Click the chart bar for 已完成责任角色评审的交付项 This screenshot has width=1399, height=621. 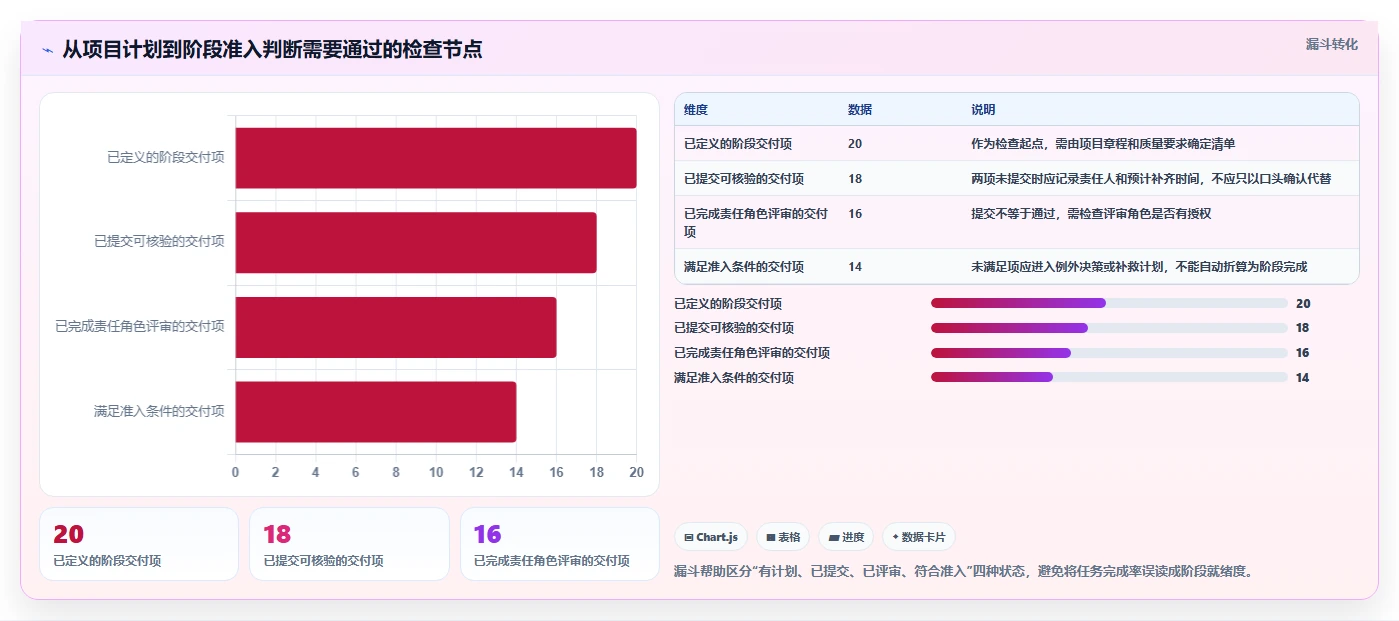click(x=396, y=327)
